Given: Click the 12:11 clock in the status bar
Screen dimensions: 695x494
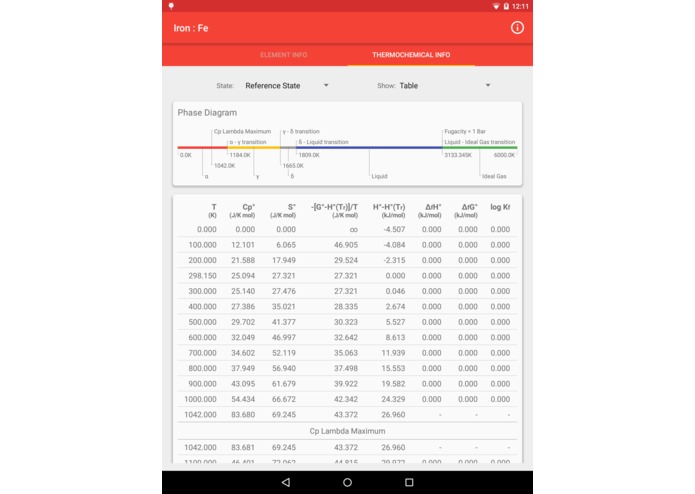Looking at the screenshot, I should click(x=520, y=7).
